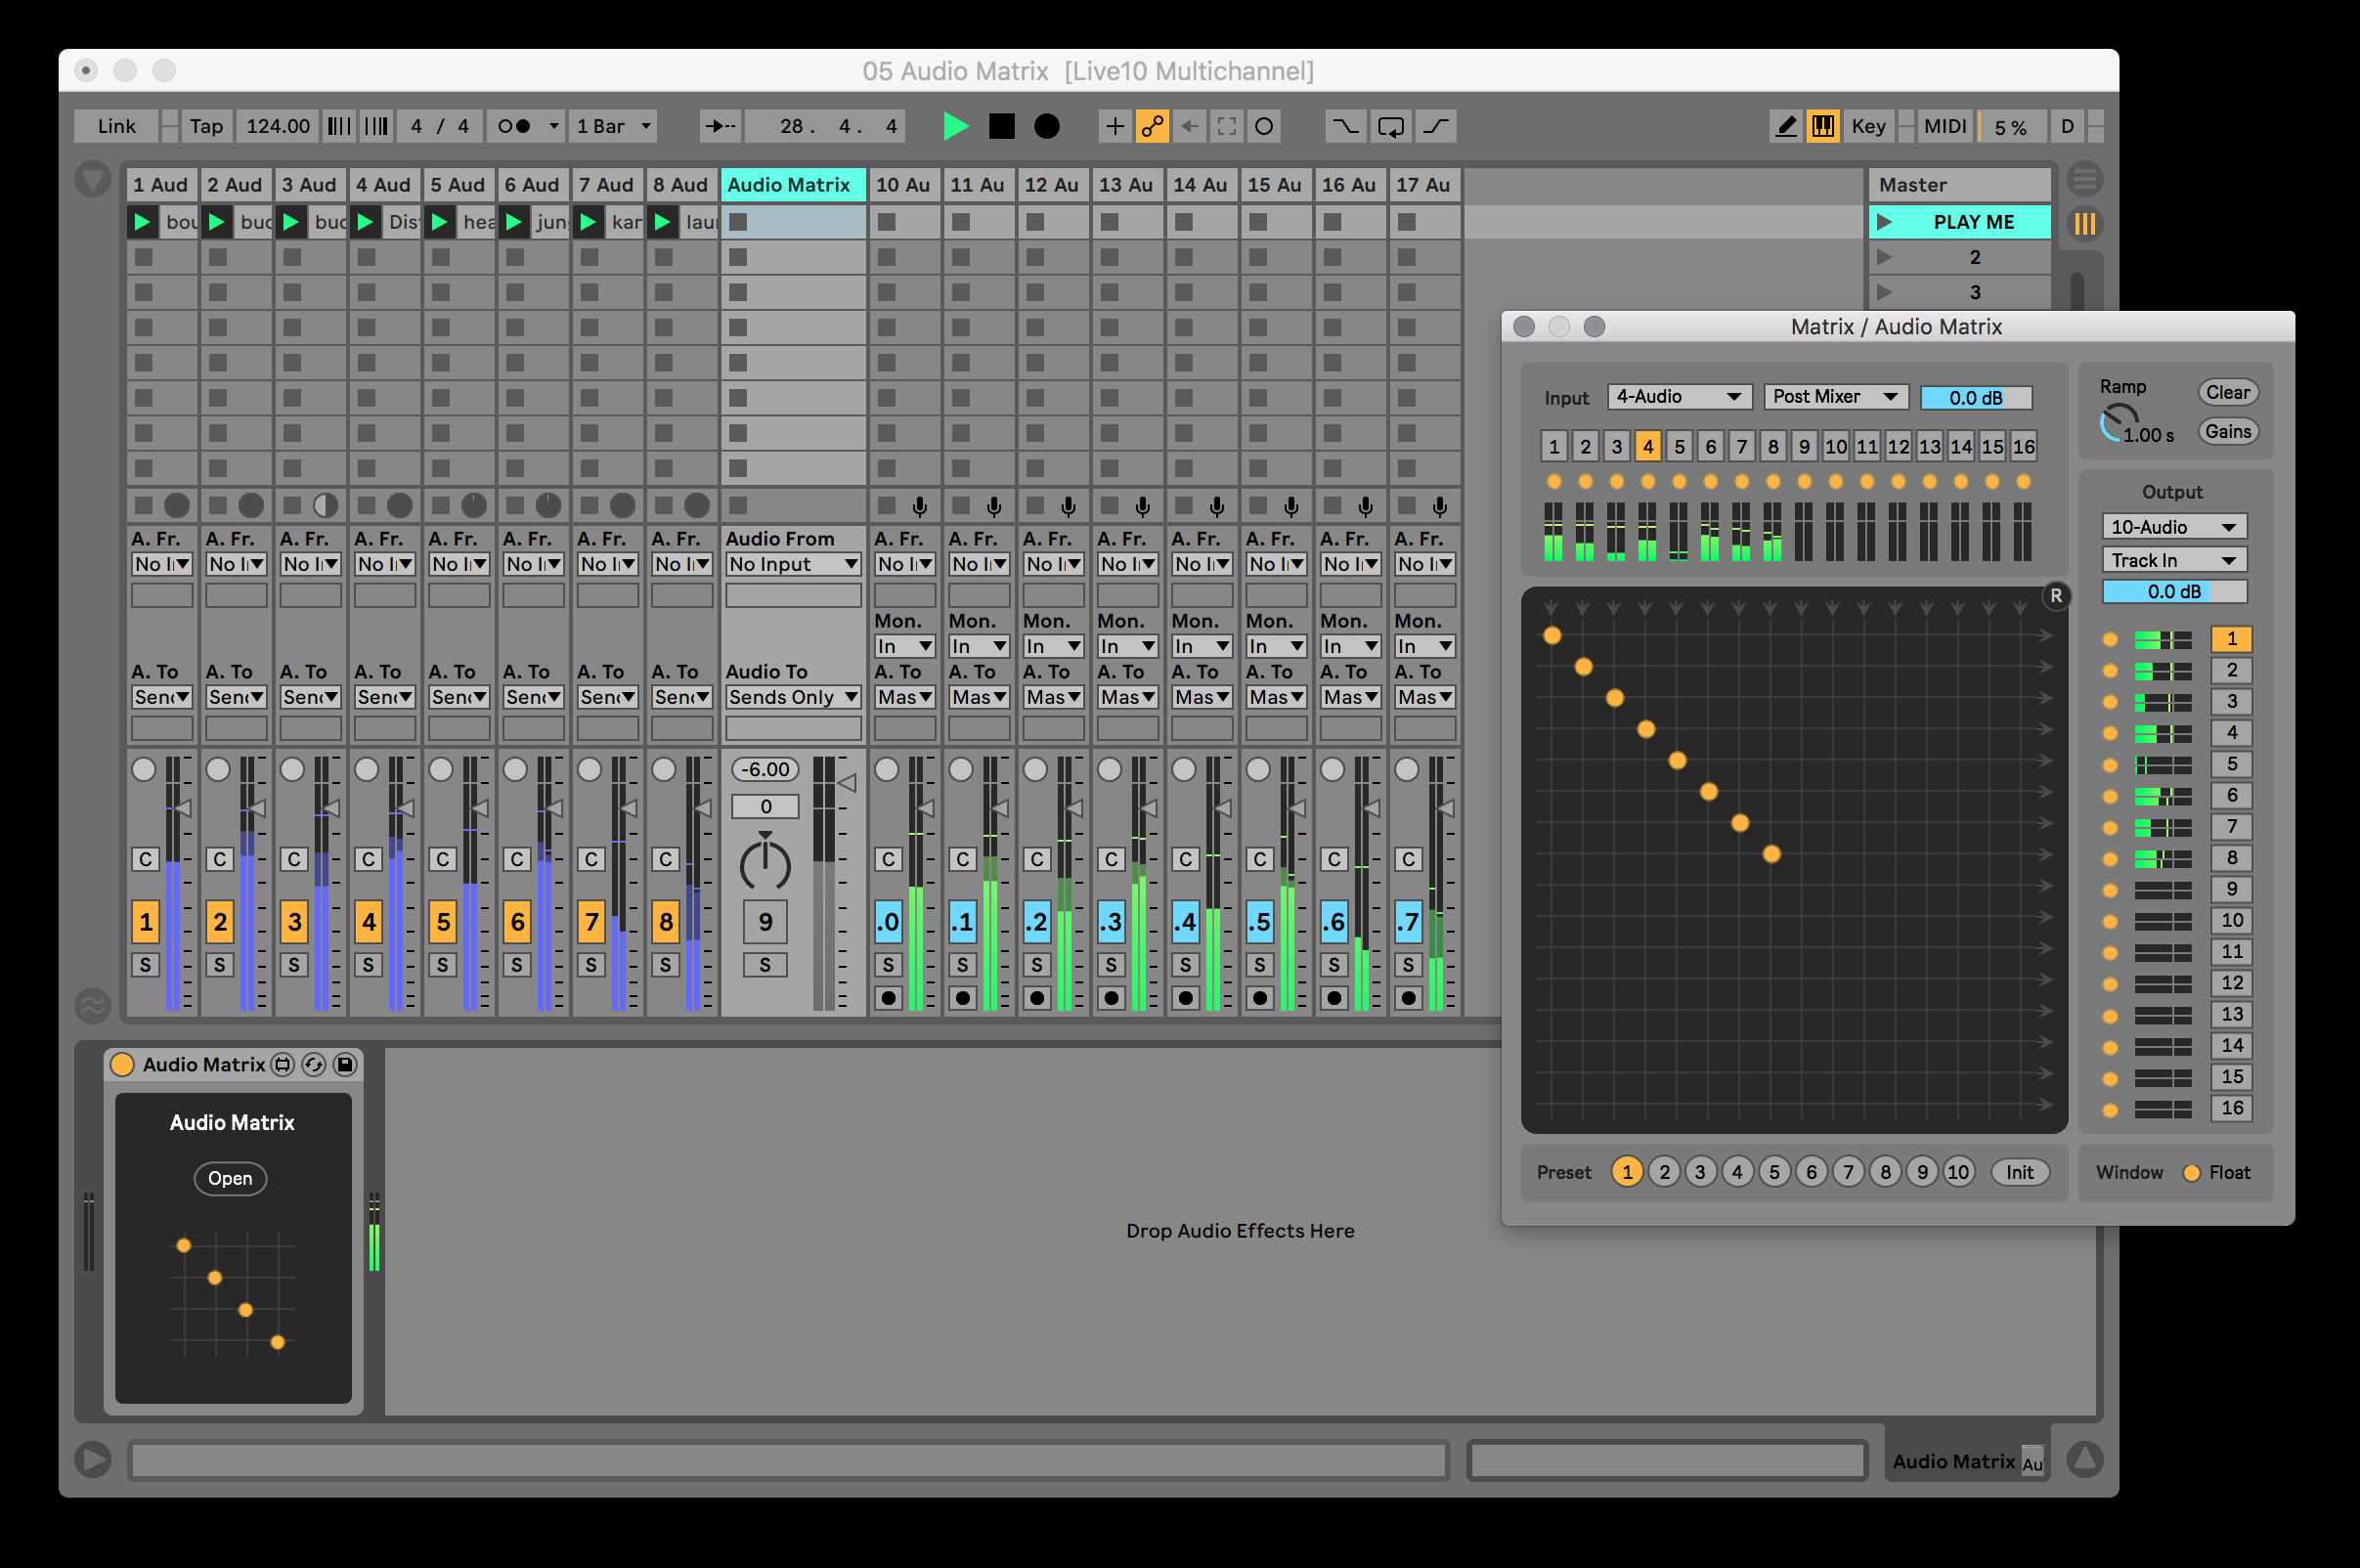The image size is (2360, 1568).
Task: Open the Track In output dropdown
Action: coord(2173,560)
